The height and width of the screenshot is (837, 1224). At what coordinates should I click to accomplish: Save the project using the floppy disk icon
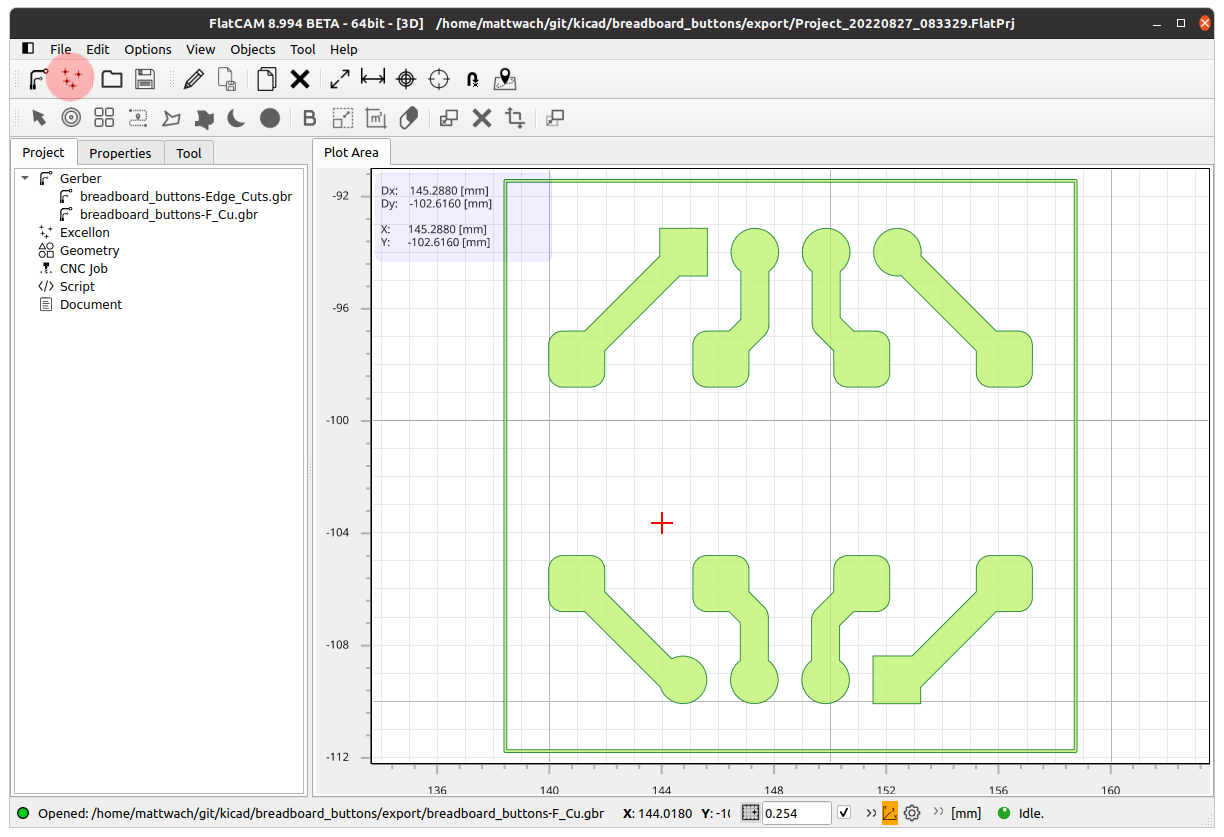tap(145, 79)
